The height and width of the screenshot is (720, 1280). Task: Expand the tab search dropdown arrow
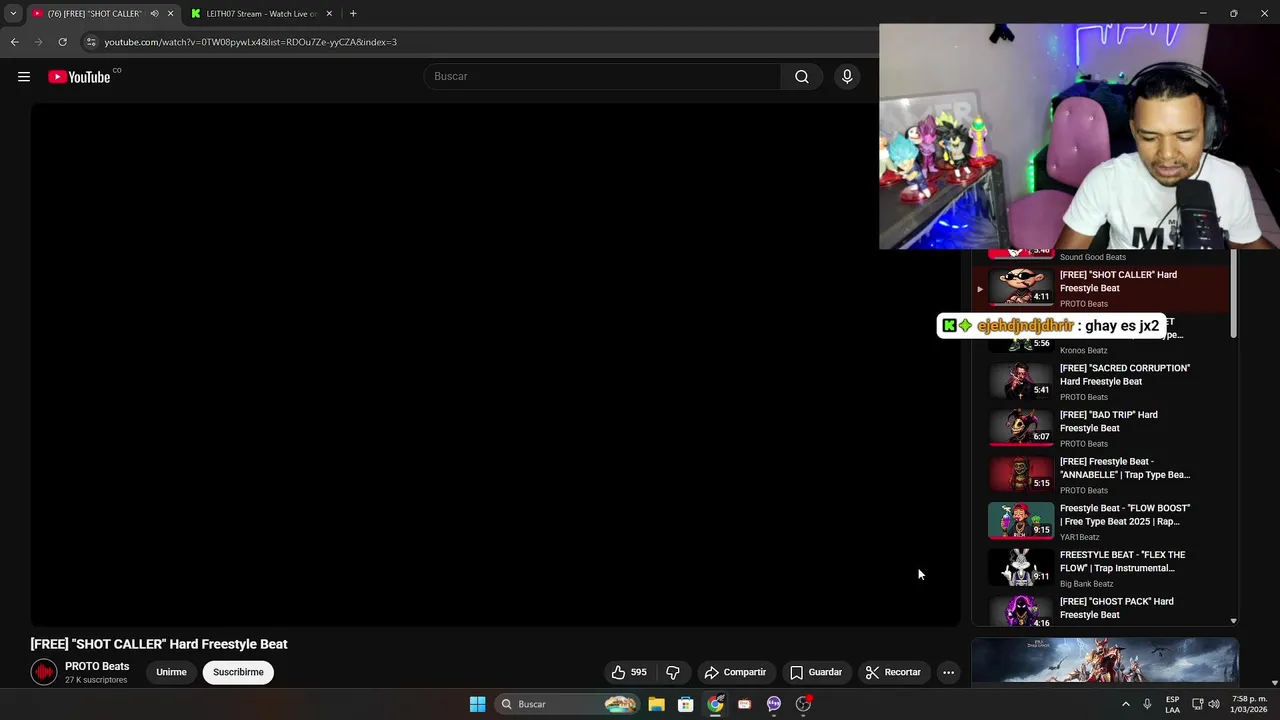pos(13,14)
